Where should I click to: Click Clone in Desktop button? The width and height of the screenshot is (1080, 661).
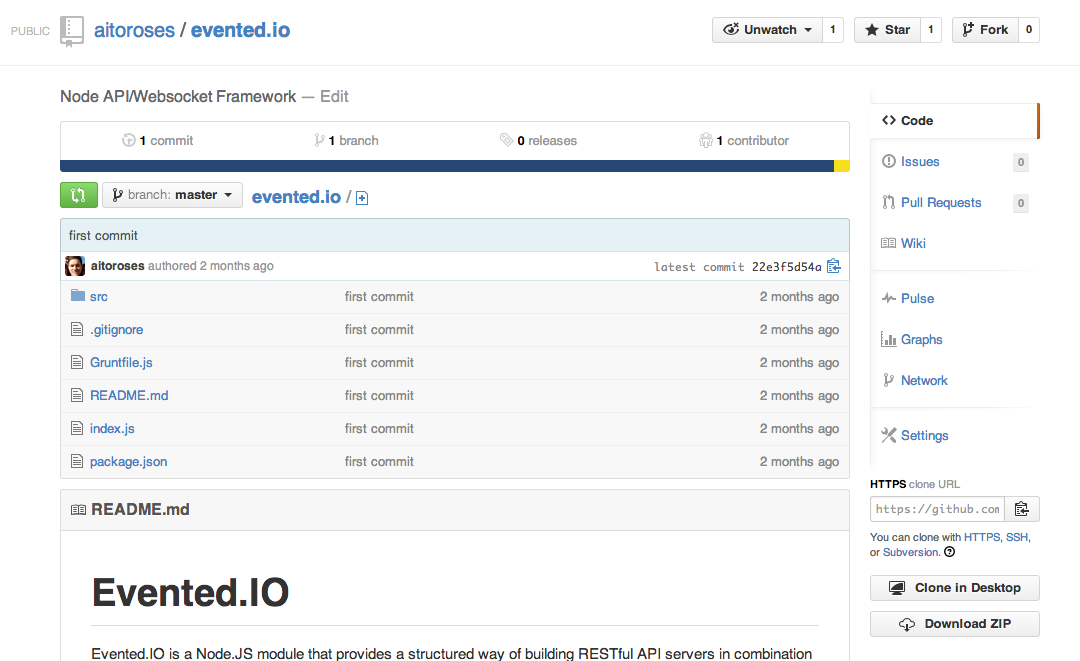[955, 588]
